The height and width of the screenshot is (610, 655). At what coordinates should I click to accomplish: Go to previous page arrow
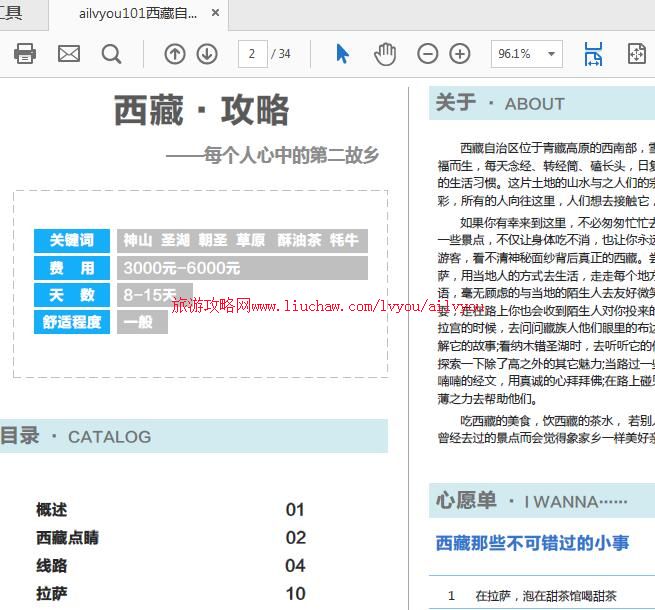[175, 54]
